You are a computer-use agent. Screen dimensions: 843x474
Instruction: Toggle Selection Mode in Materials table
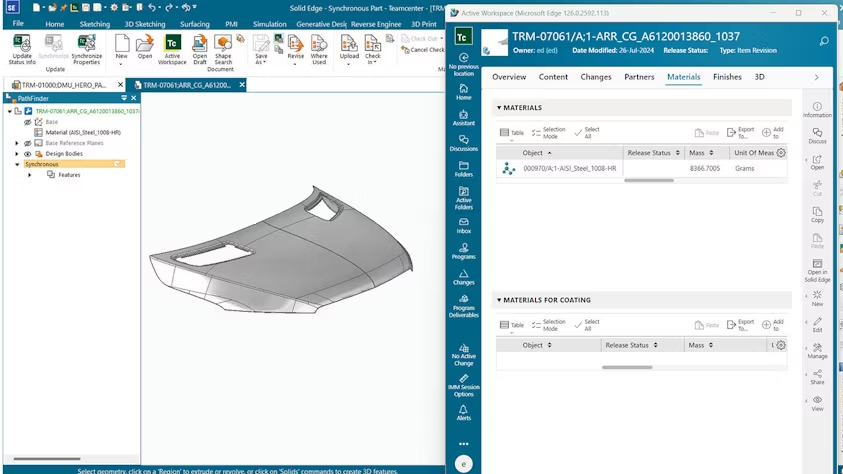coord(548,132)
